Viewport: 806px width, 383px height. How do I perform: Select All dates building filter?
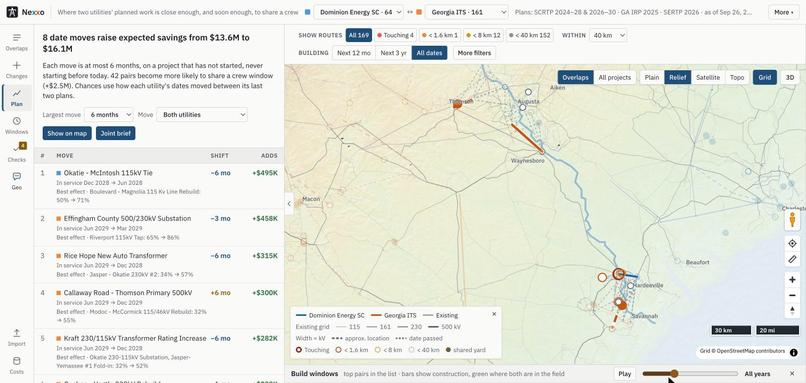429,53
